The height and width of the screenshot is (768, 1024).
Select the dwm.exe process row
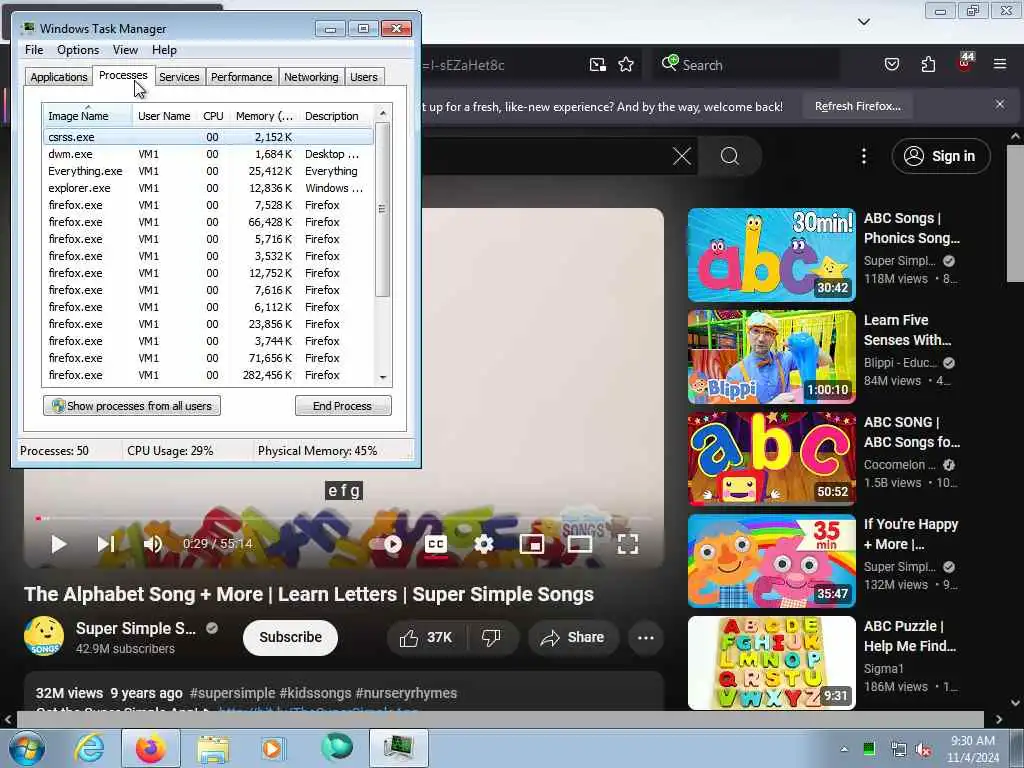tap(208, 154)
